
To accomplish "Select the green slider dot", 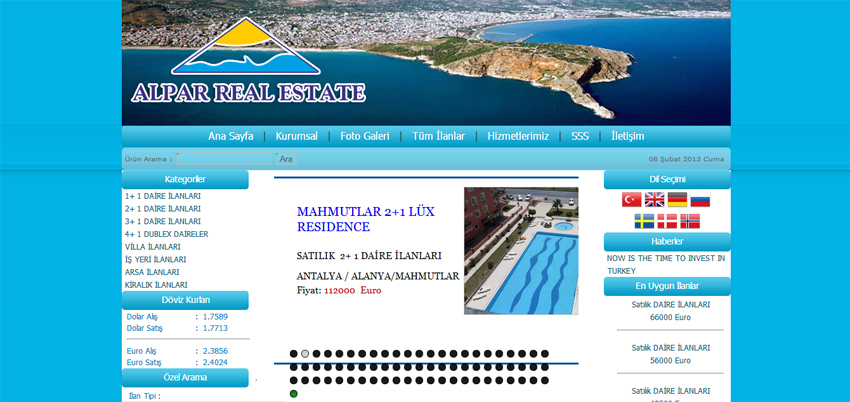I will [293, 394].
